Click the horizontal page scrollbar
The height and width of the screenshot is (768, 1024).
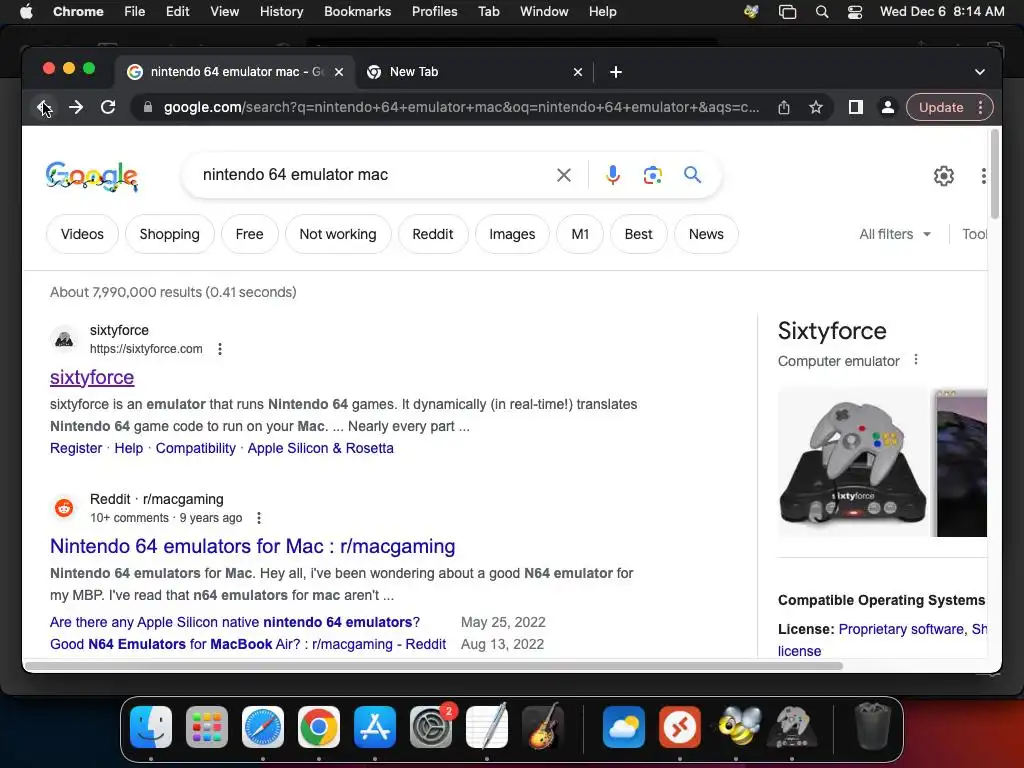434,666
